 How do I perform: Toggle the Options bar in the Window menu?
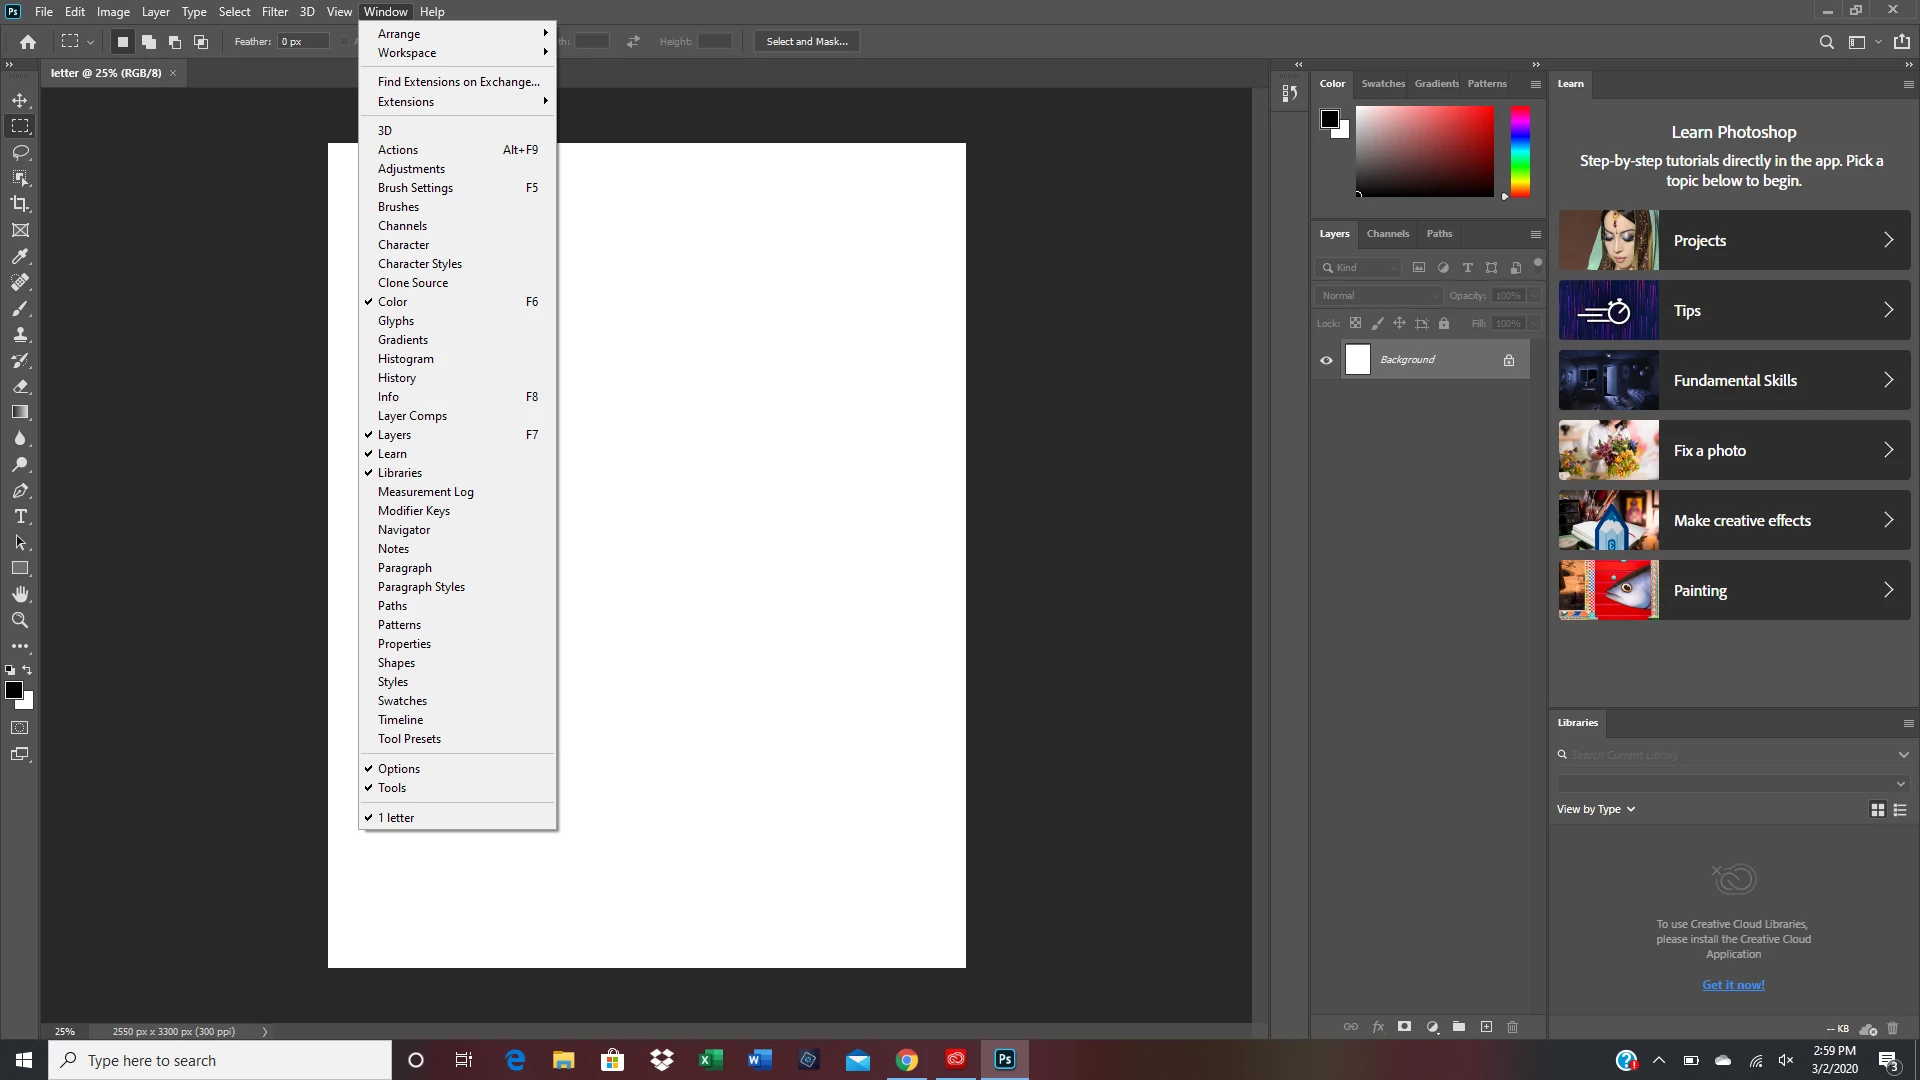(398, 769)
